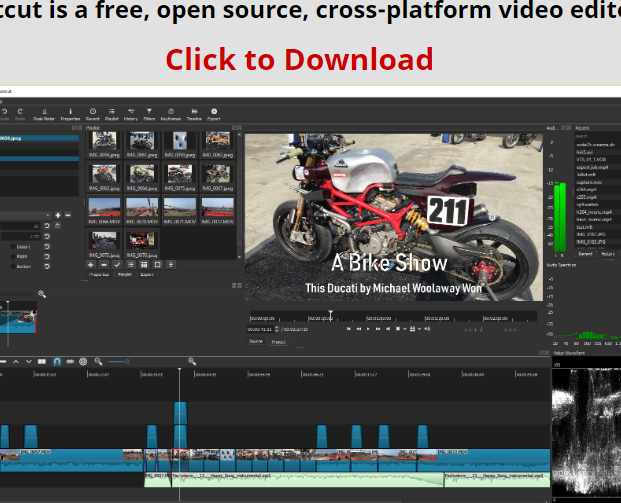Open the Keyframes toolbar button
621x503 pixels.
pos(171,114)
